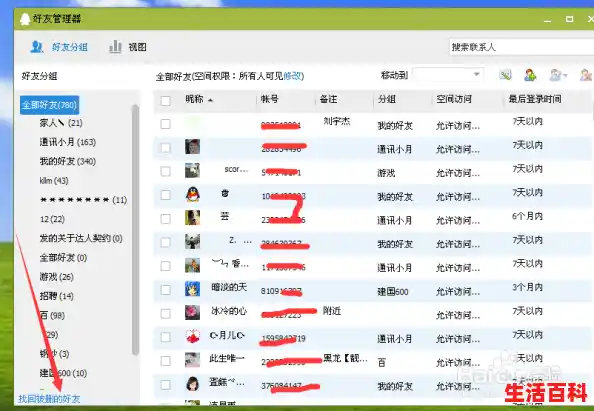Select the 全部好友 (0) group

[x=63, y=258]
